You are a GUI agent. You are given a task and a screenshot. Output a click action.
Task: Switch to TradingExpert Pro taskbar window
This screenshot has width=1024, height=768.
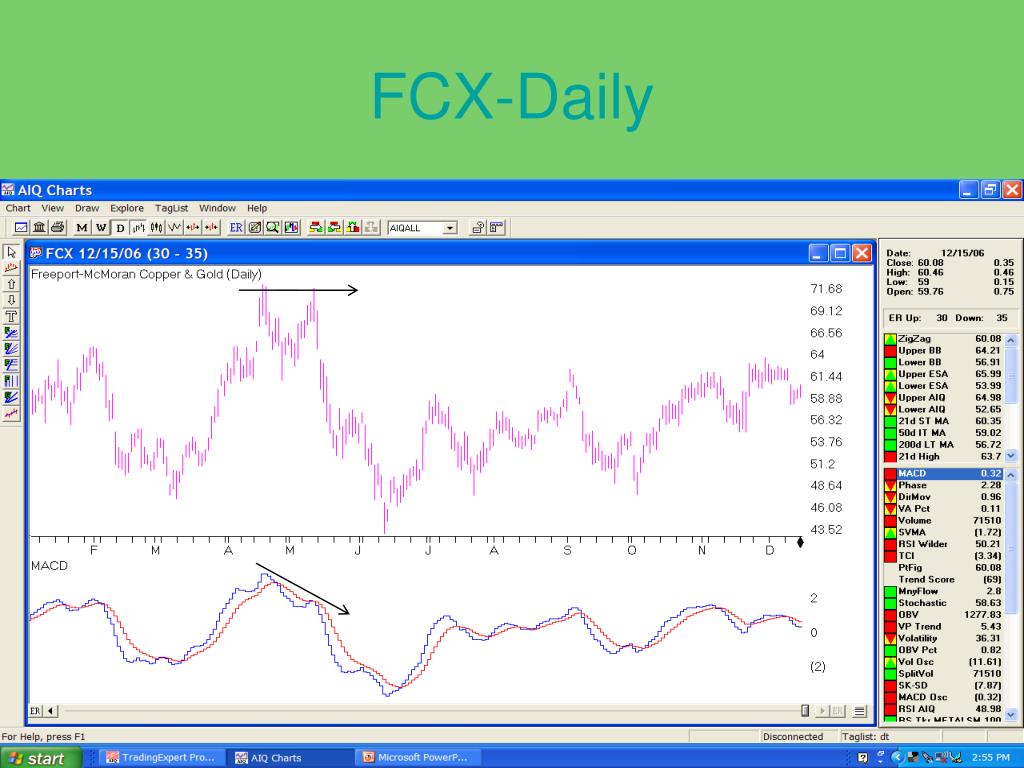[x=161, y=758]
